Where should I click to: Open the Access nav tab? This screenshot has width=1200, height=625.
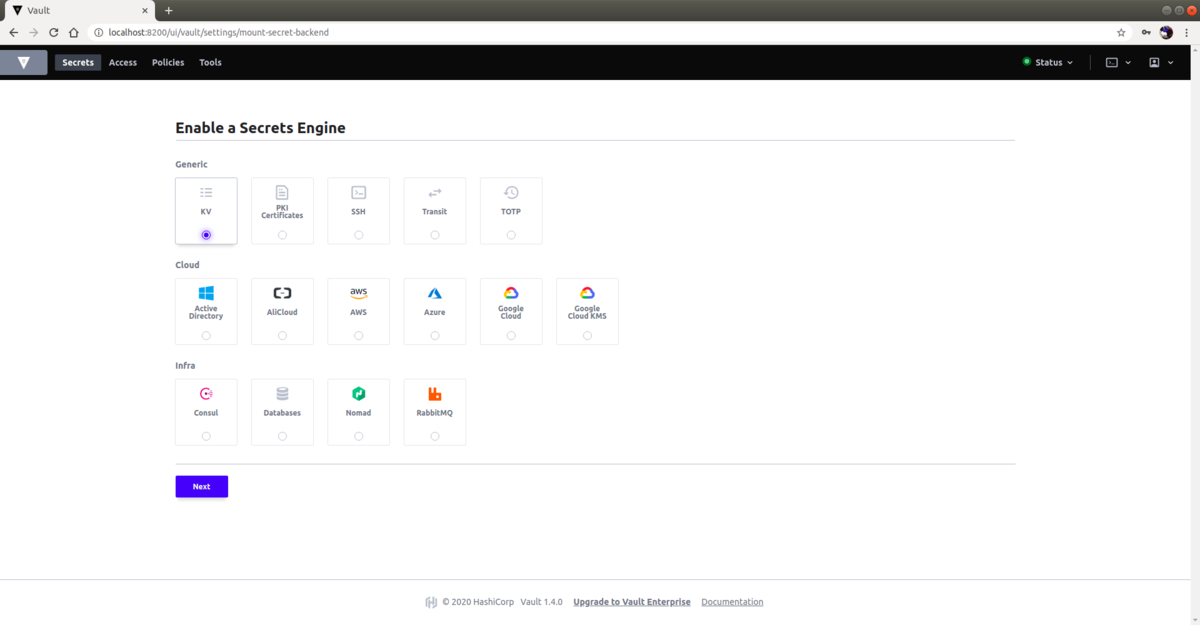[x=123, y=62]
